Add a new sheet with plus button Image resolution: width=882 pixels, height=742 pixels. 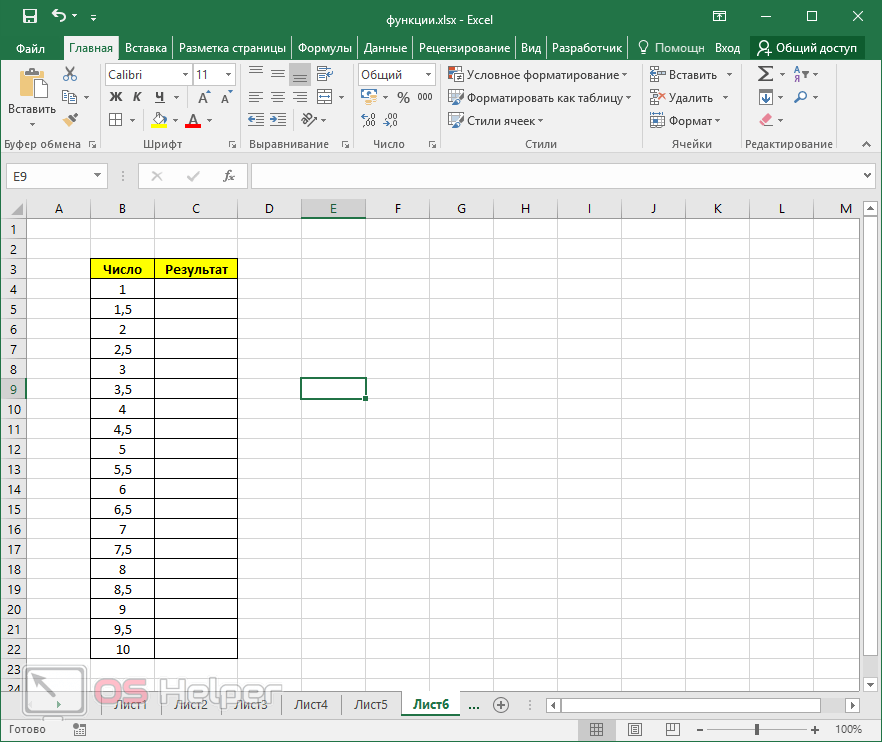click(501, 704)
